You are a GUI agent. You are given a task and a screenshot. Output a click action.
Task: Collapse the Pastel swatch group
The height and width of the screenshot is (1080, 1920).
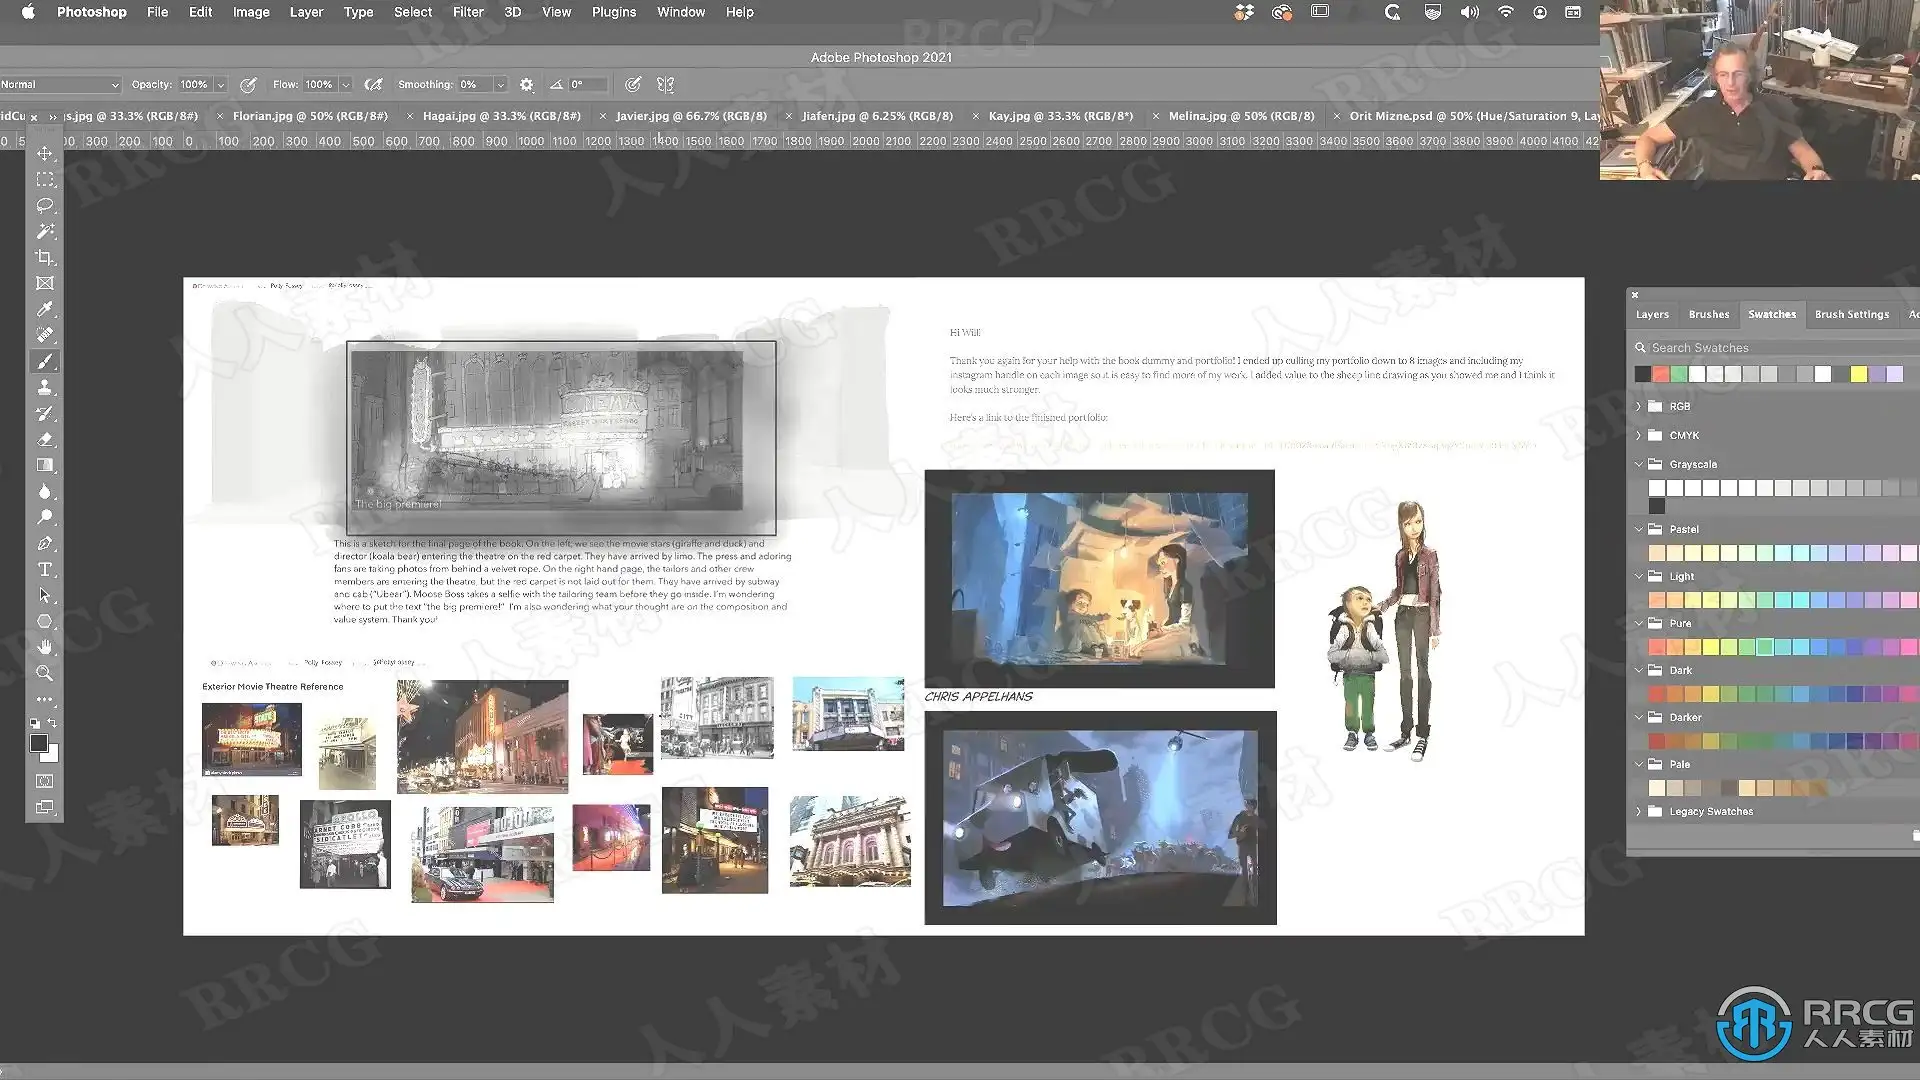pos(1639,529)
